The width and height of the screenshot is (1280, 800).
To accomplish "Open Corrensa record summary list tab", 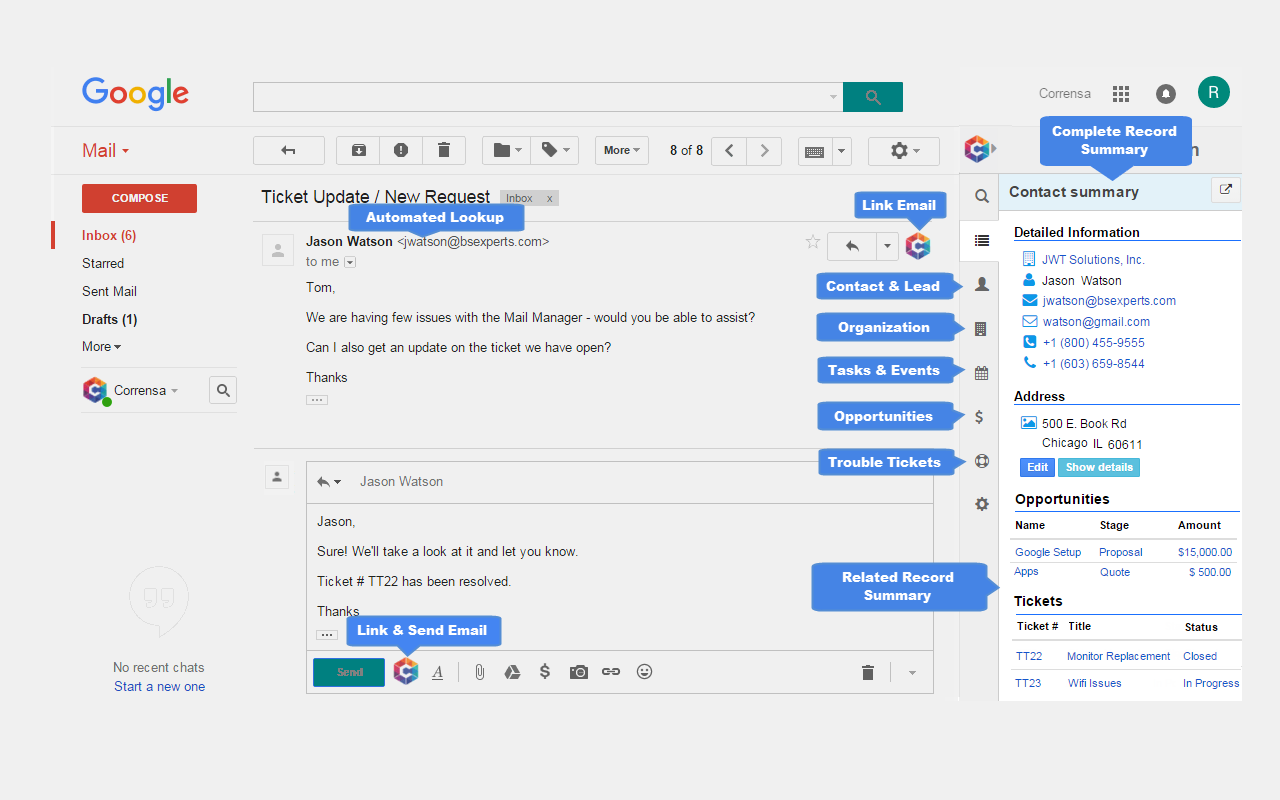I will 982,240.
